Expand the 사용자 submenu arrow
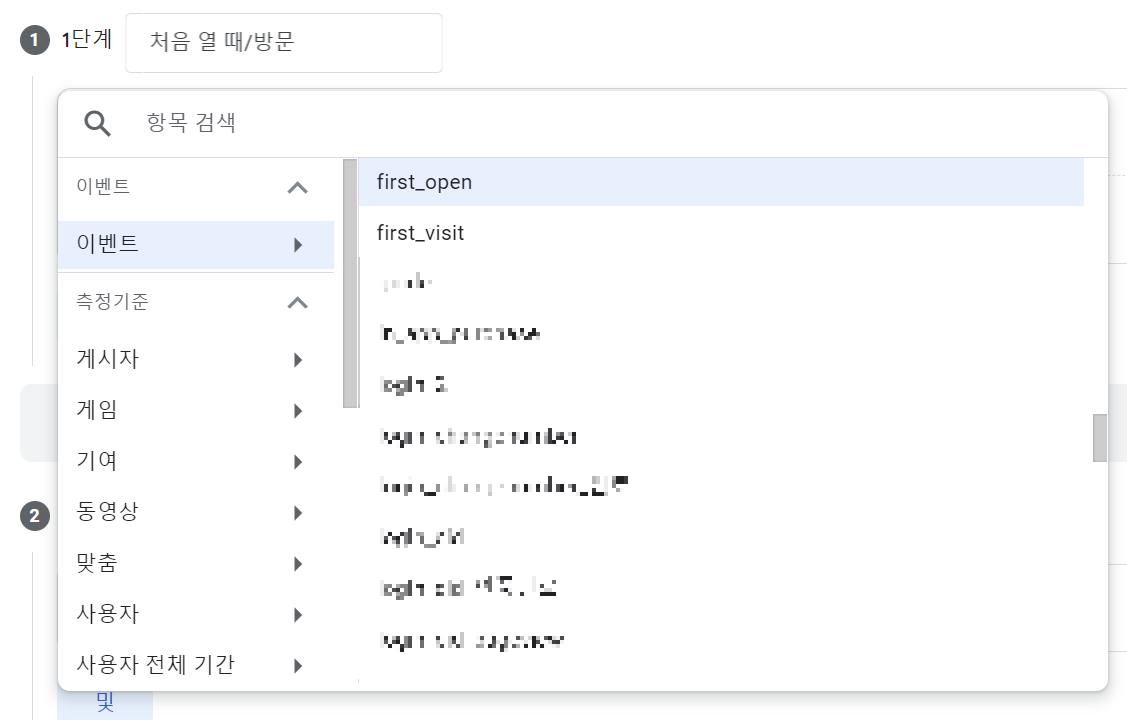The width and height of the screenshot is (1127, 720). [297, 614]
